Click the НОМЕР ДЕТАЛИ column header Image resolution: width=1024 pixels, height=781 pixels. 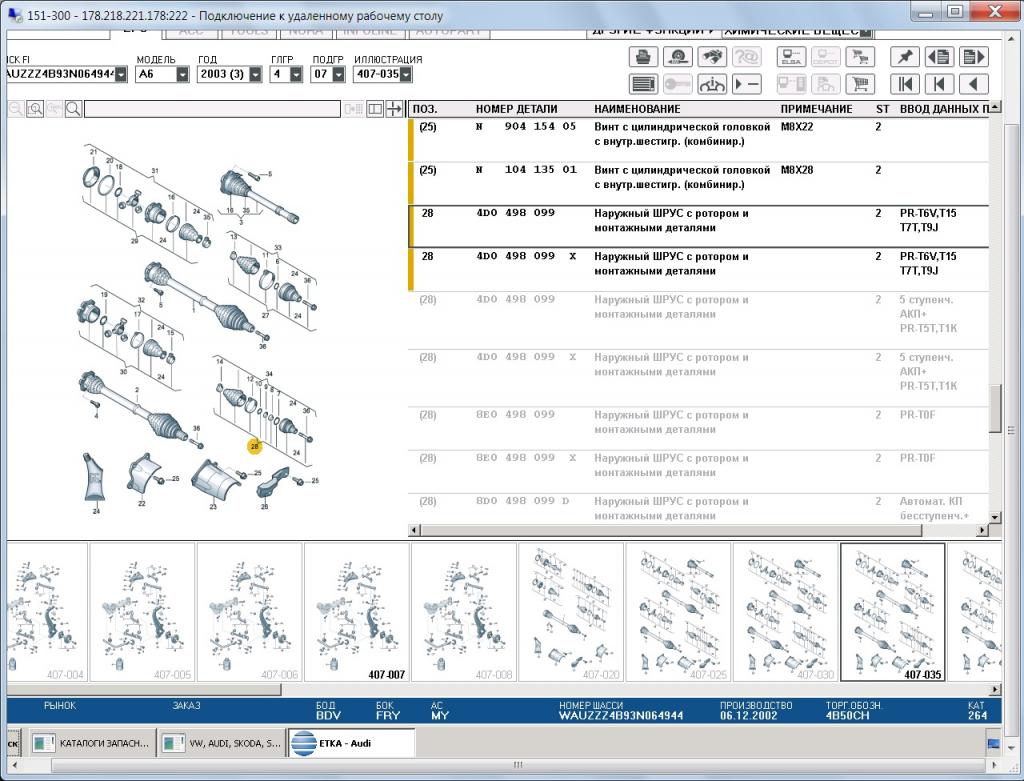[517, 109]
